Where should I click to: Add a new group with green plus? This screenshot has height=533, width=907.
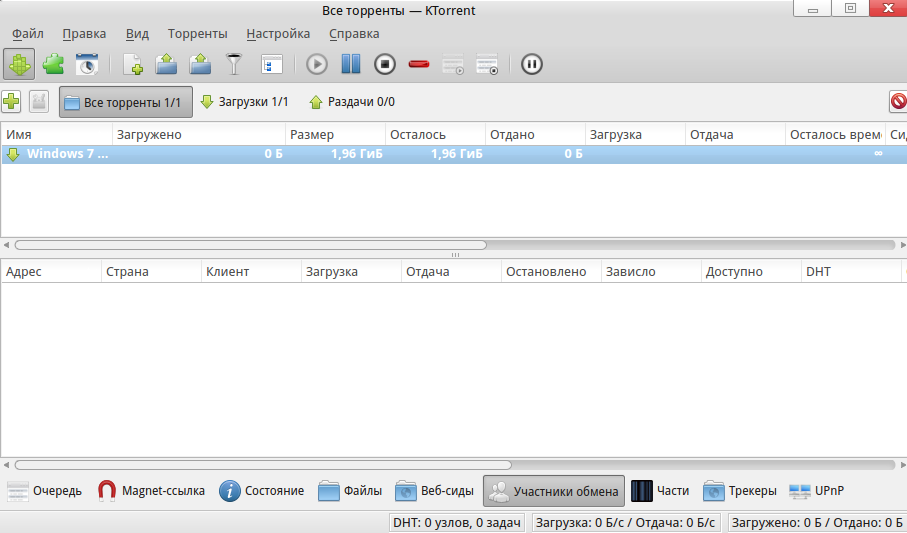(11, 102)
